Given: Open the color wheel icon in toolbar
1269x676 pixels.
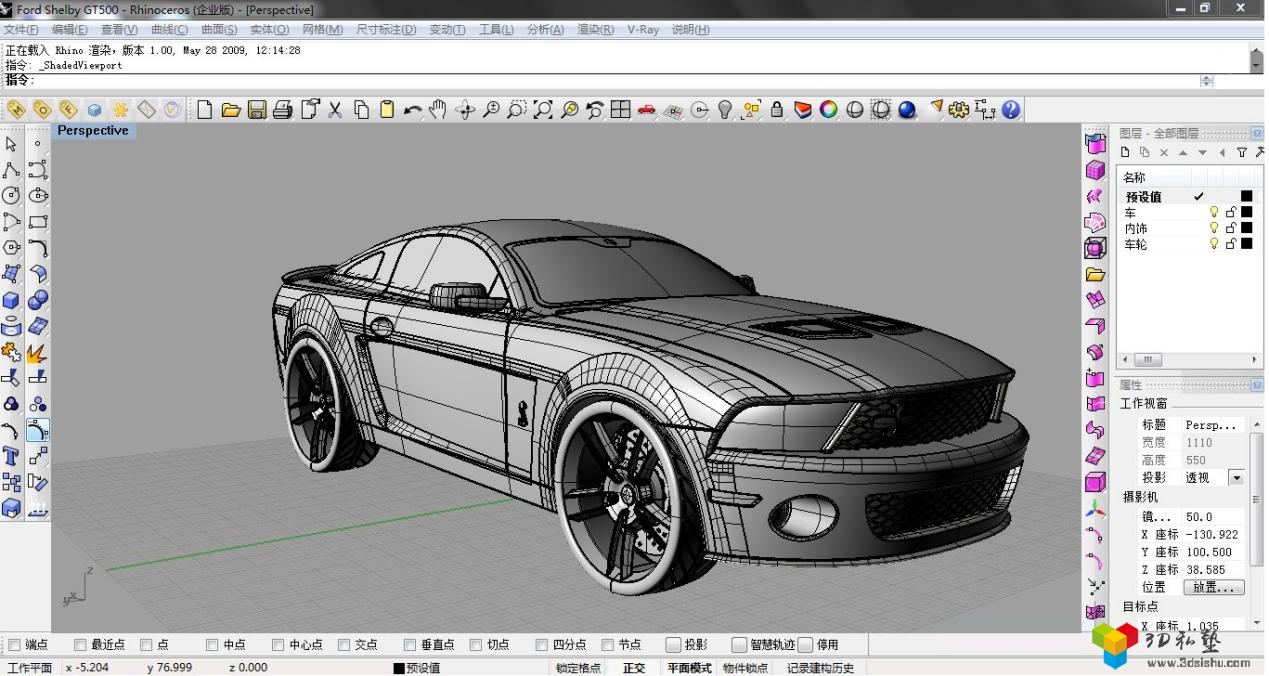Looking at the screenshot, I should [x=829, y=110].
